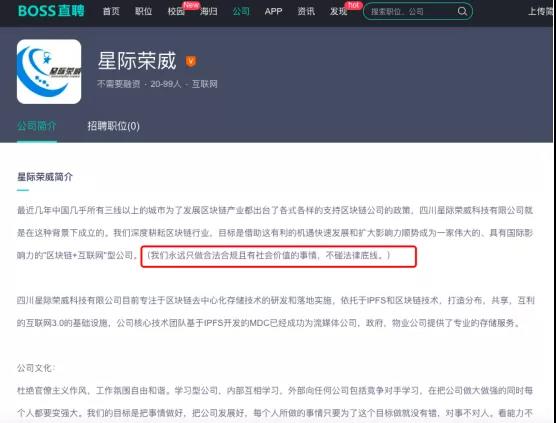Click the orange verified badge icon

pyautogui.click(x=191, y=61)
